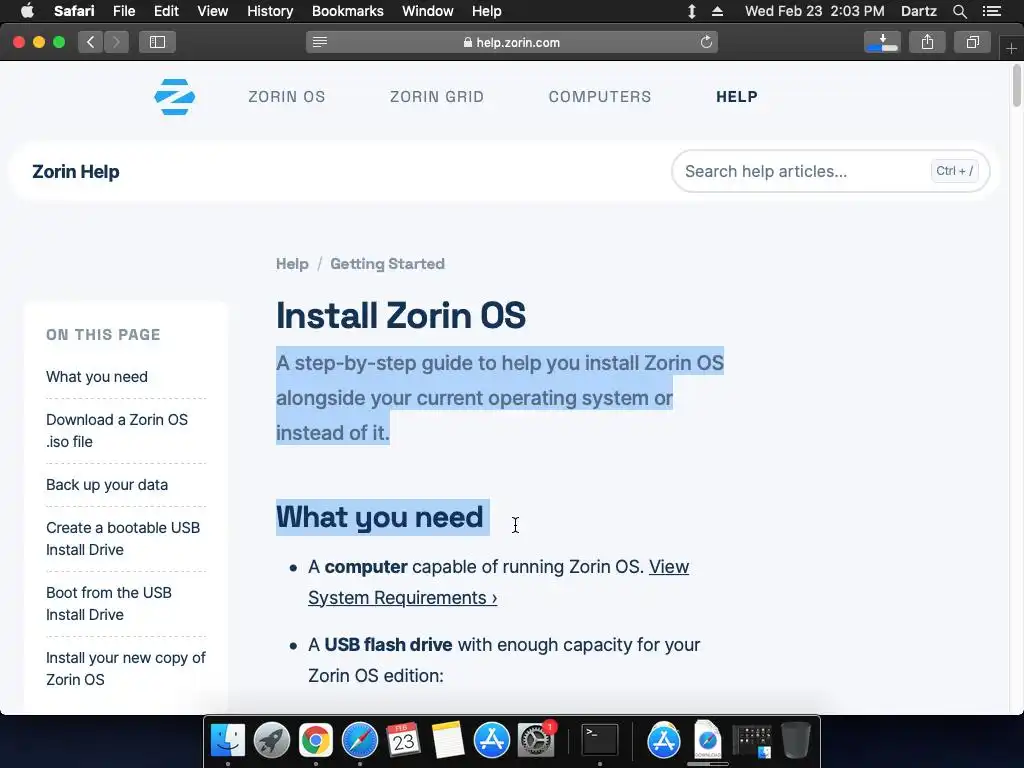Click the Zorin logo icon
Image resolution: width=1024 pixels, height=768 pixels.
pyautogui.click(x=174, y=97)
